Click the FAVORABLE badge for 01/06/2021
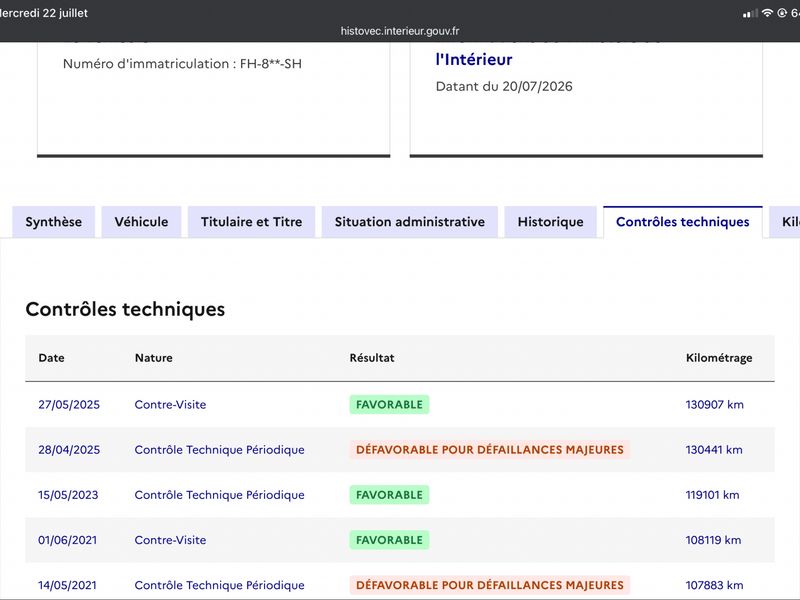Image resolution: width=800 pixels, height=600 pixels. [x=389, y=540]
